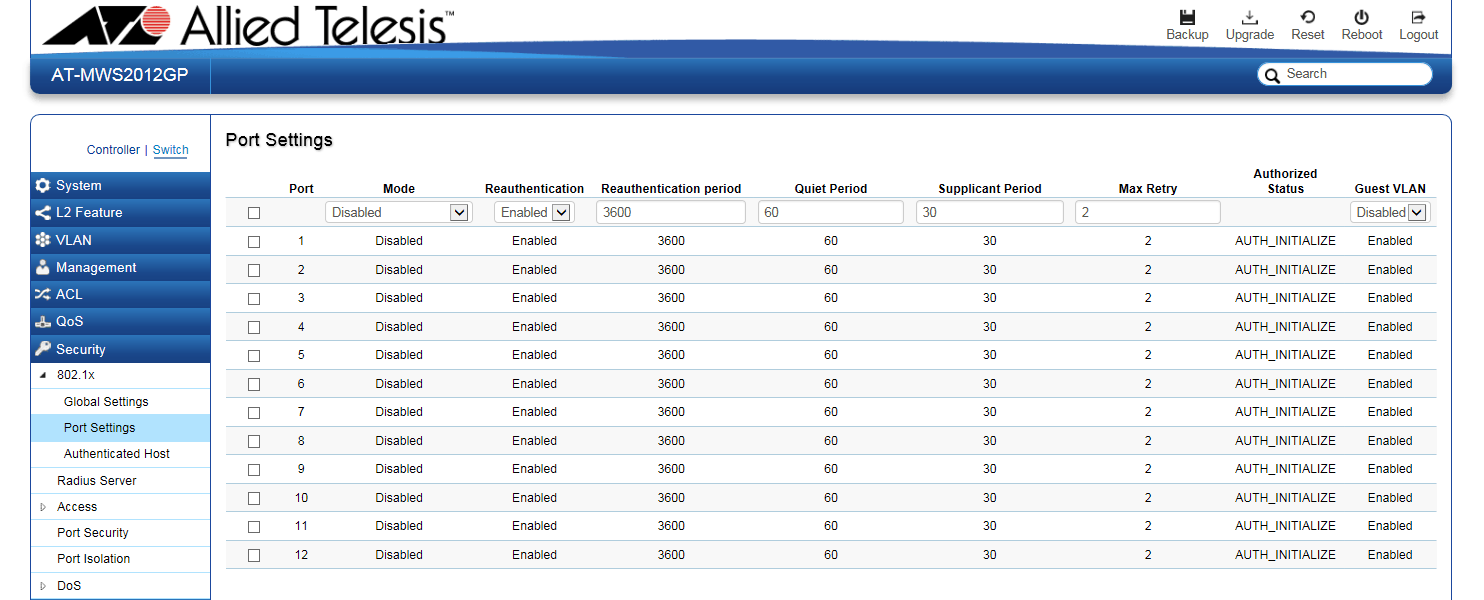Check the box for port 12
This screenshot has height=600, width=1484.
pos(254,555)
